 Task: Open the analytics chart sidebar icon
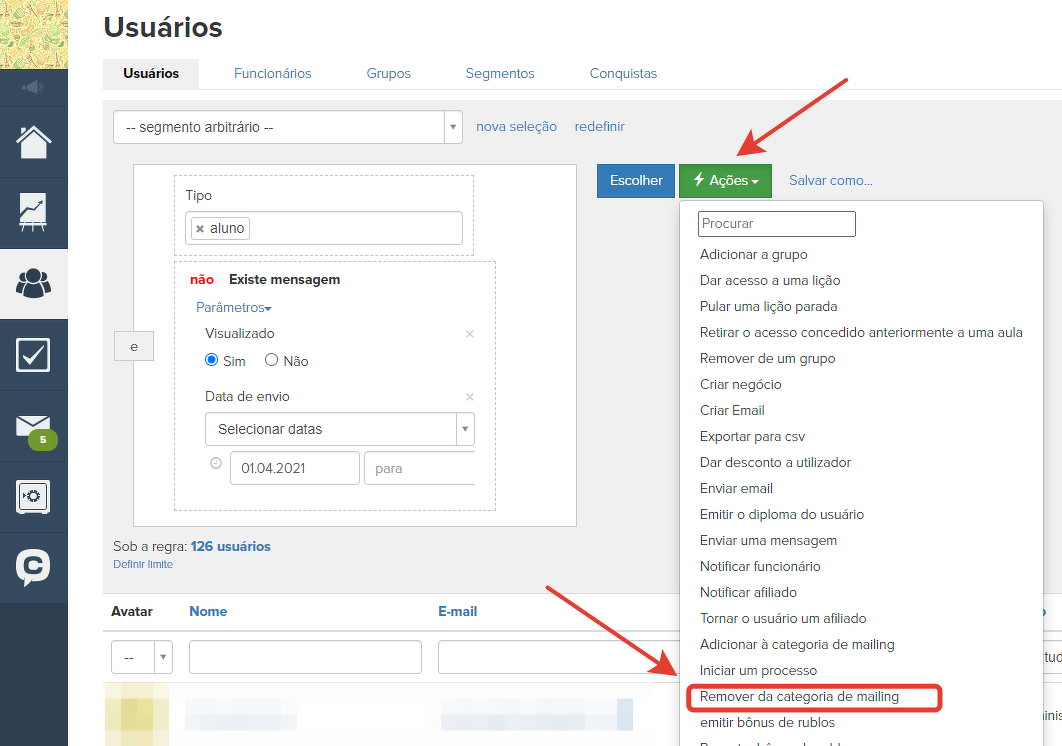coord(33,213)
